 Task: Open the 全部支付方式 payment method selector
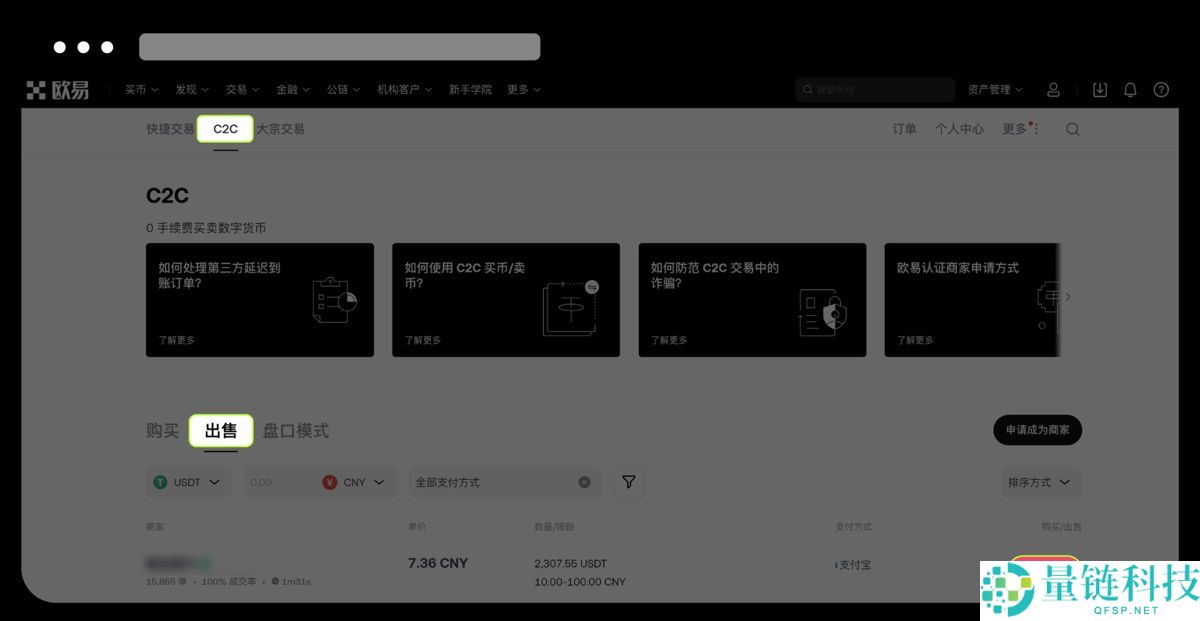pos(505,482)
